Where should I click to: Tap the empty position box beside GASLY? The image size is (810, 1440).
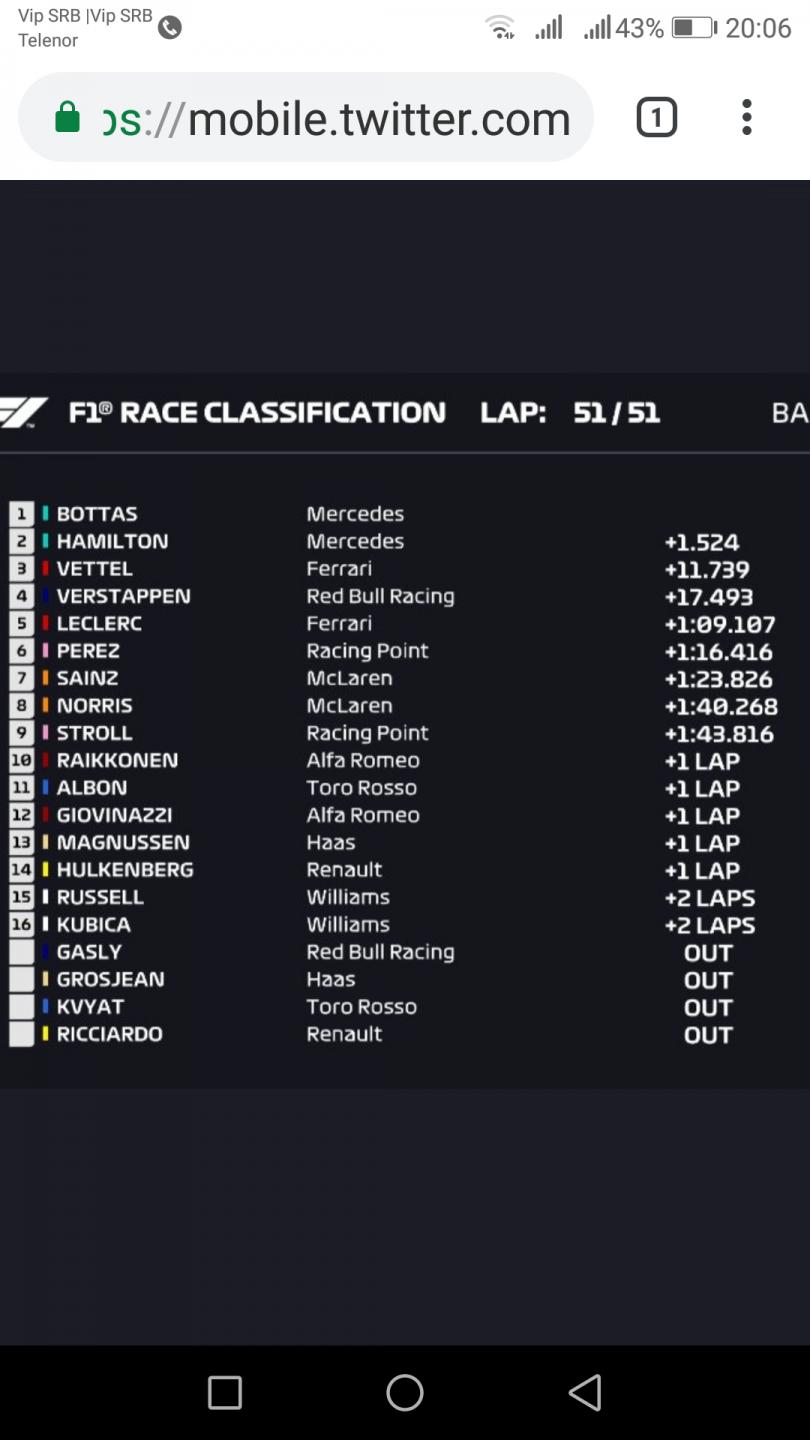coord(21,952)
